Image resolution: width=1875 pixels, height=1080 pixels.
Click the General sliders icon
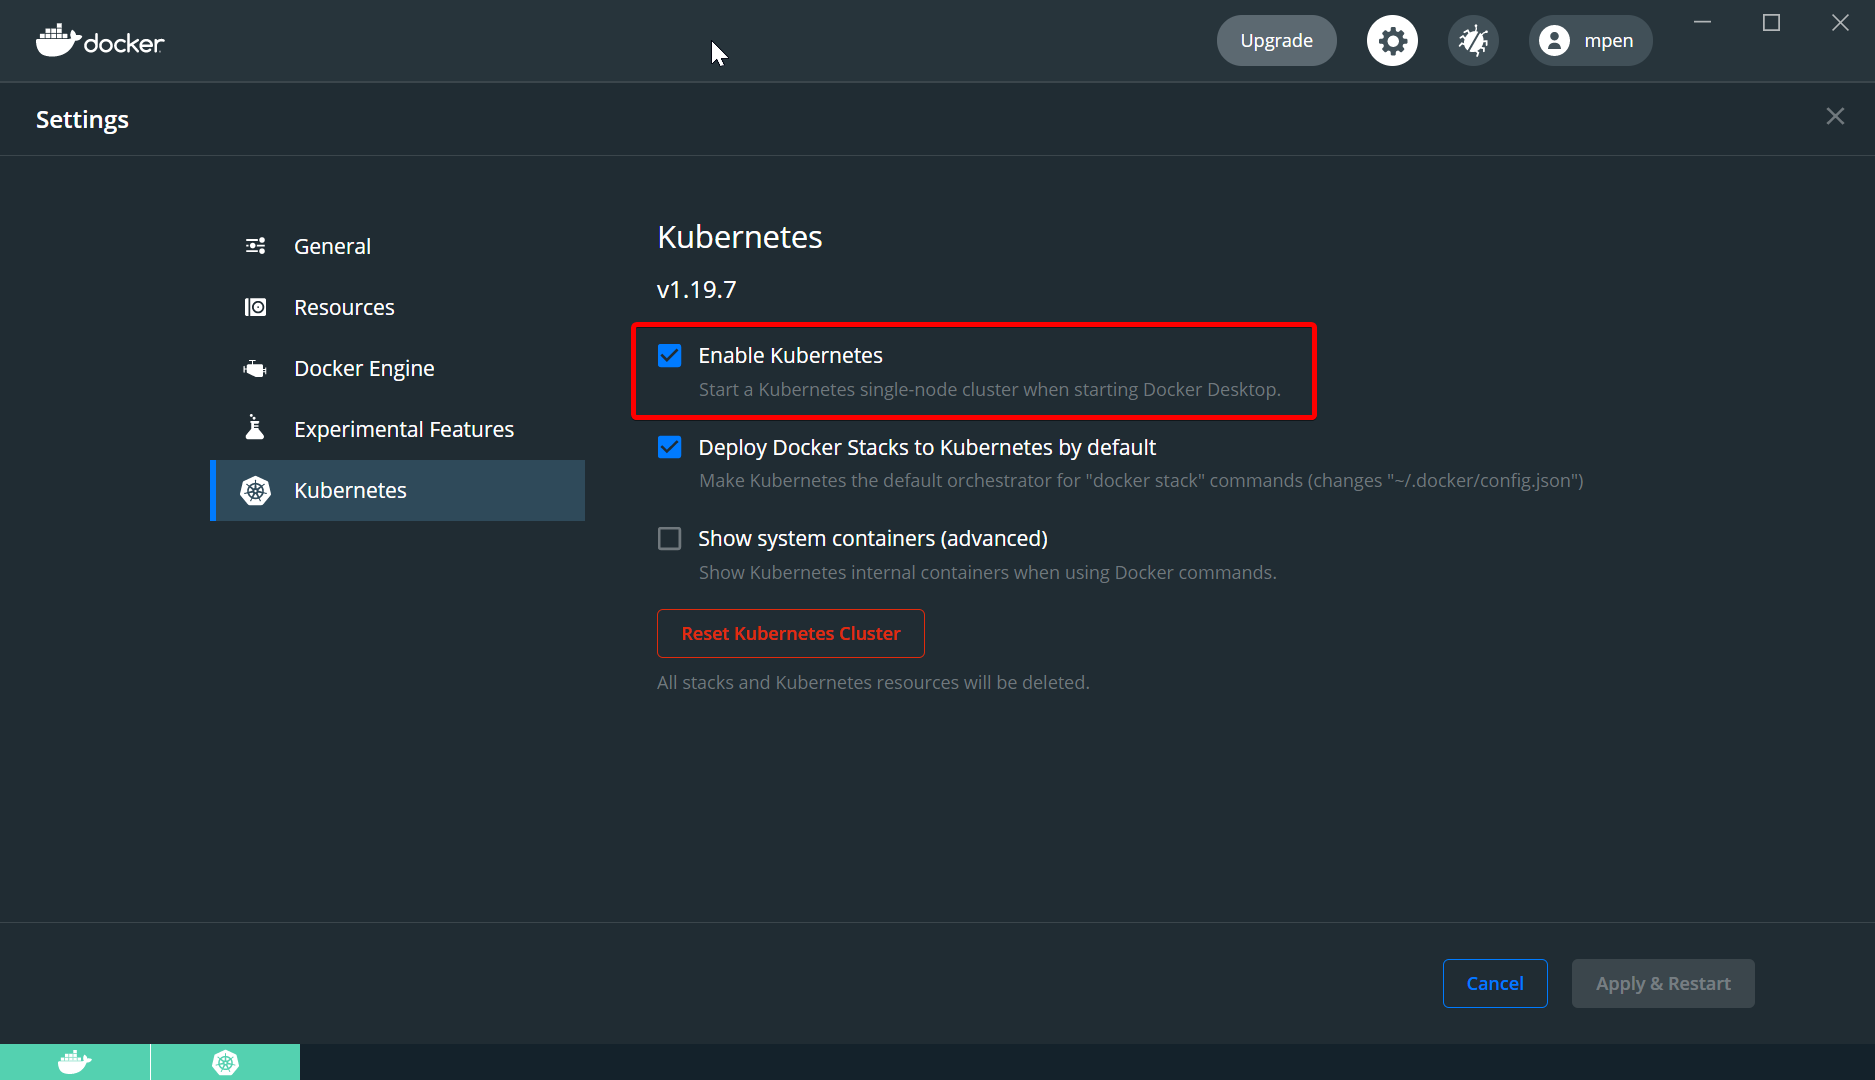pos(256,246)
